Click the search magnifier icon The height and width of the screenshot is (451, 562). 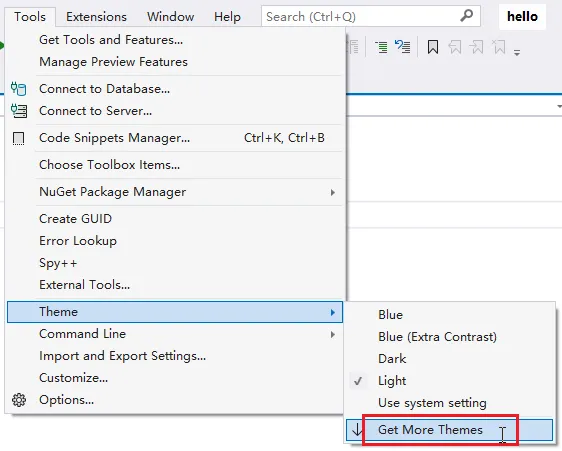(466, 16)
